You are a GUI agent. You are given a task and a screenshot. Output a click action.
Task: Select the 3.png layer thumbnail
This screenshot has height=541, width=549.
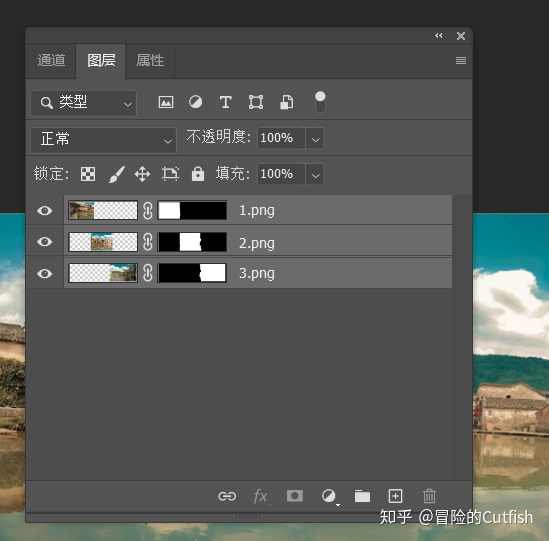103,273
